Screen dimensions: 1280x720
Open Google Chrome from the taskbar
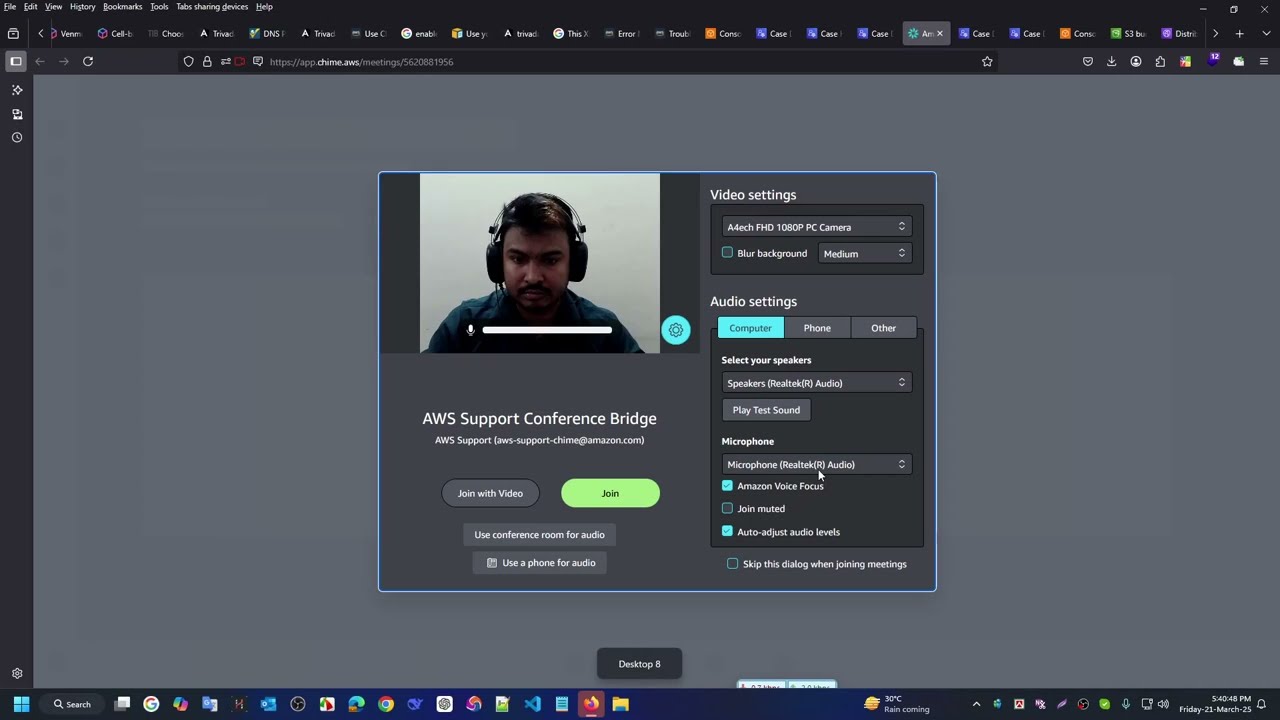[386, 704]
